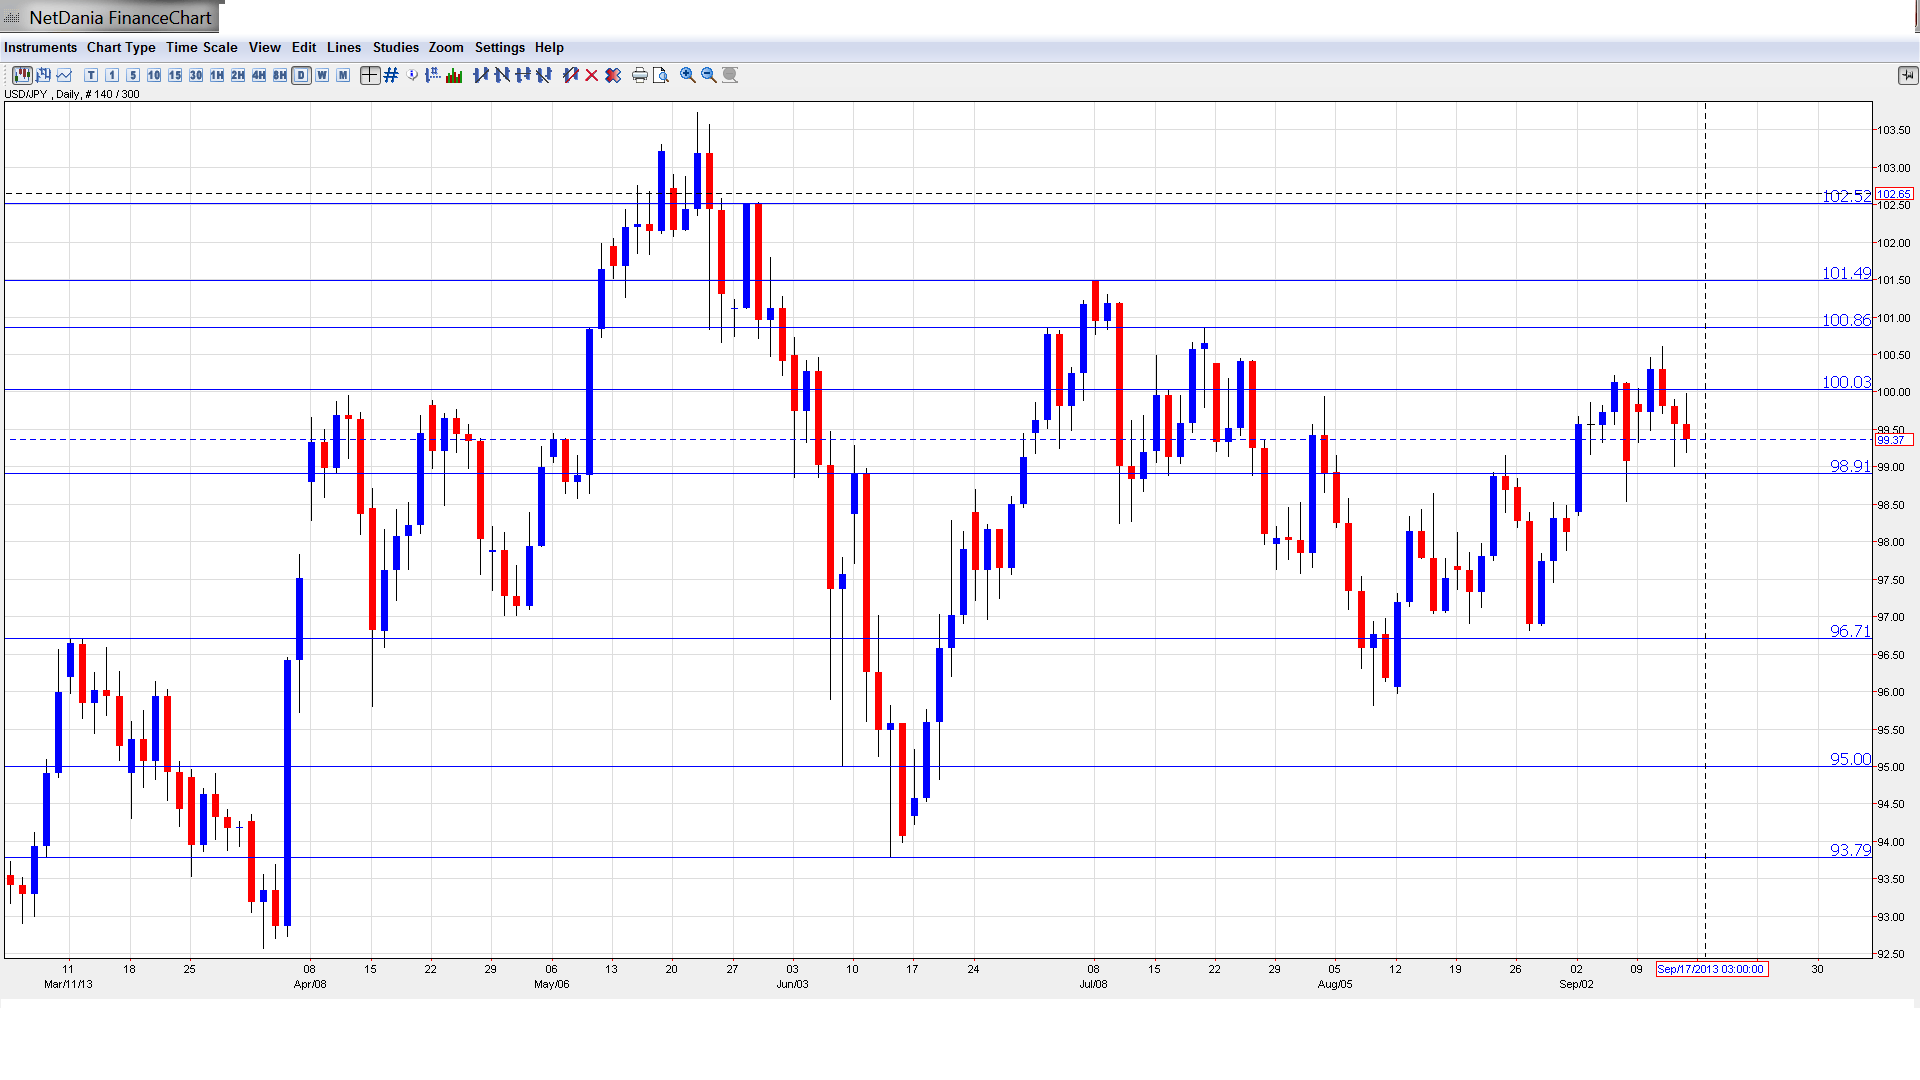Viewport: 1920px width, 1080px height.
Task: Click the zoom in magnifier
Action: click(688, 75)
